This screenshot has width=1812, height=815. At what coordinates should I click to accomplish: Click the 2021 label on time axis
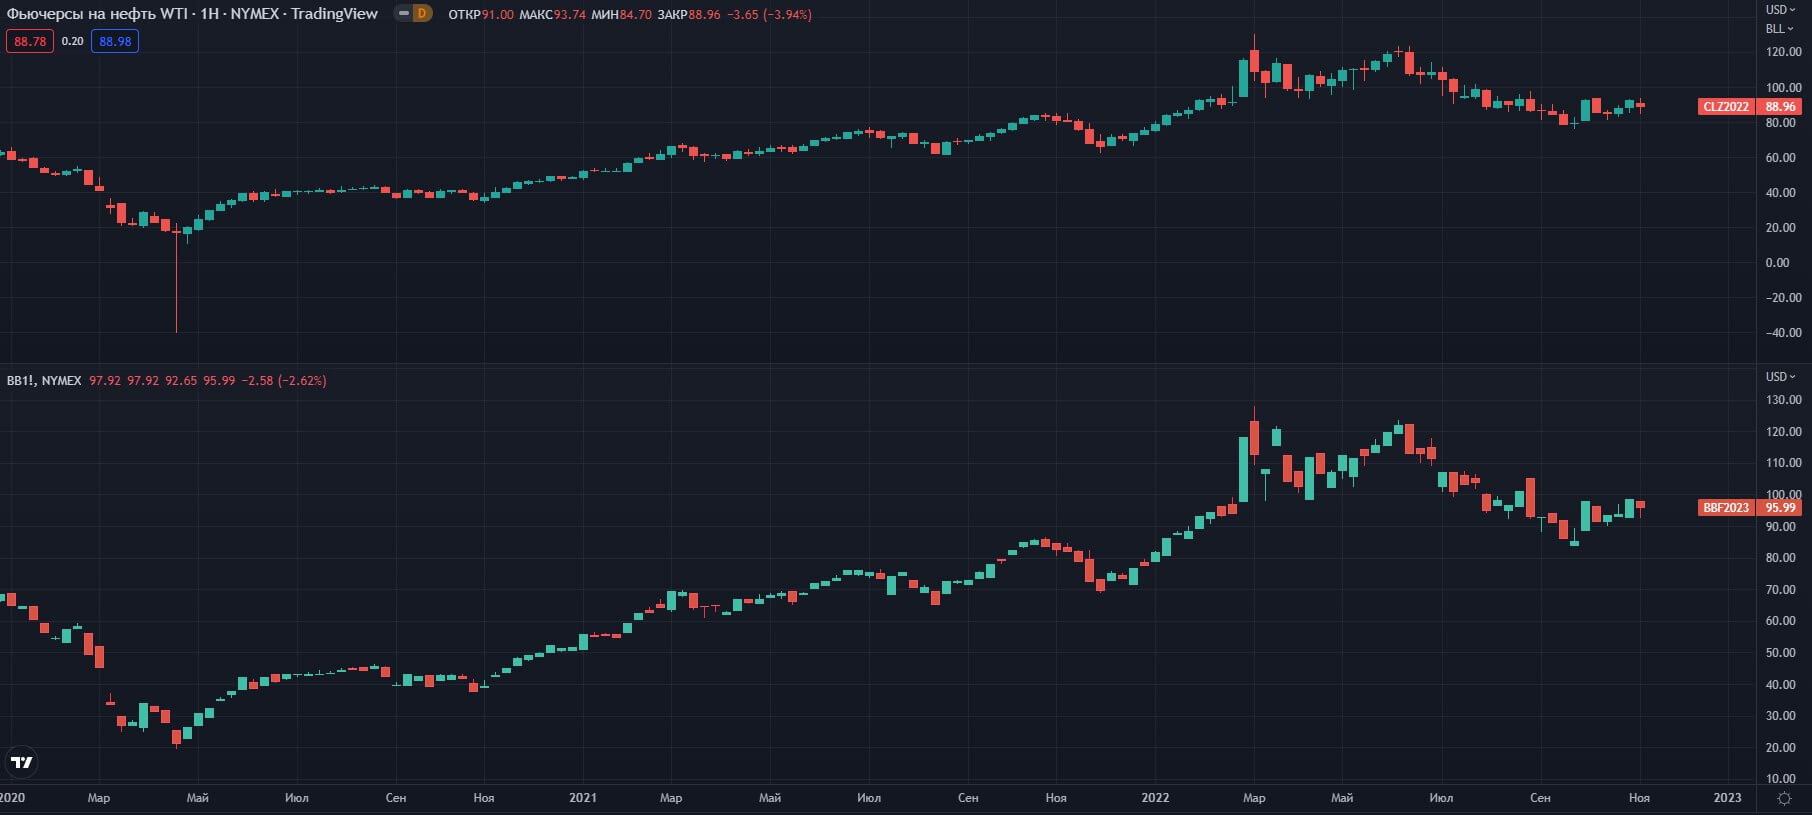tap(583, 798)
